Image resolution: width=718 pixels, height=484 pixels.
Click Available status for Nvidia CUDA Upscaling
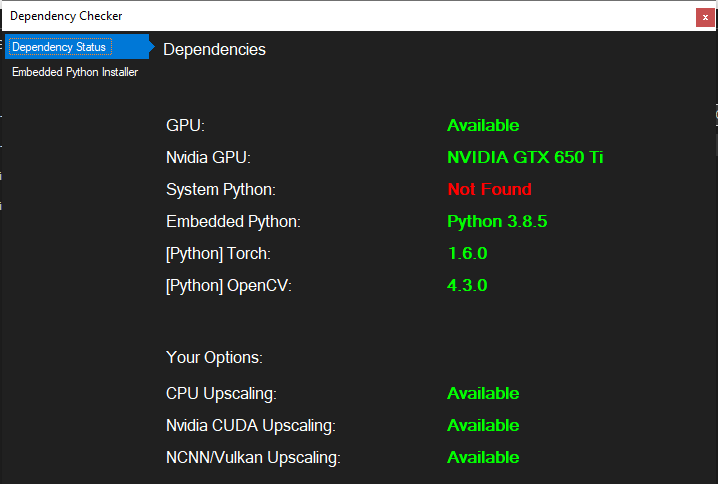483,425
